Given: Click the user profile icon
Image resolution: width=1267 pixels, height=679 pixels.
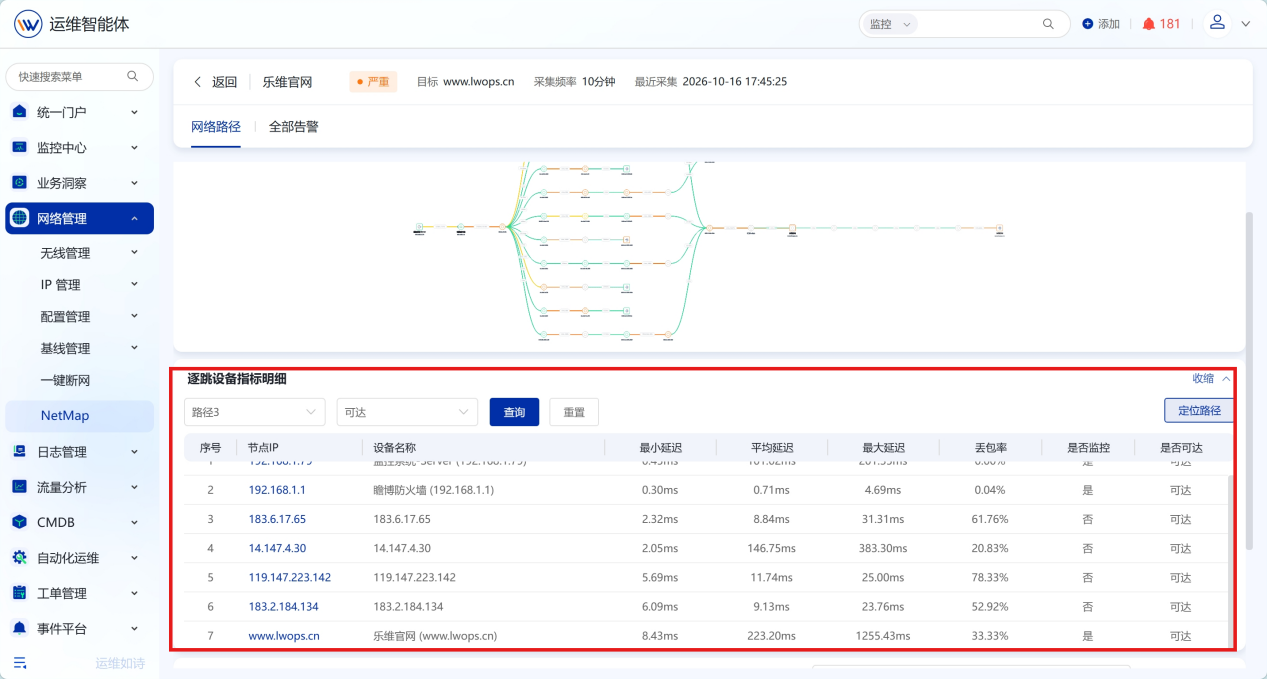Looking at the screenshot, I should coord(1217,23).
